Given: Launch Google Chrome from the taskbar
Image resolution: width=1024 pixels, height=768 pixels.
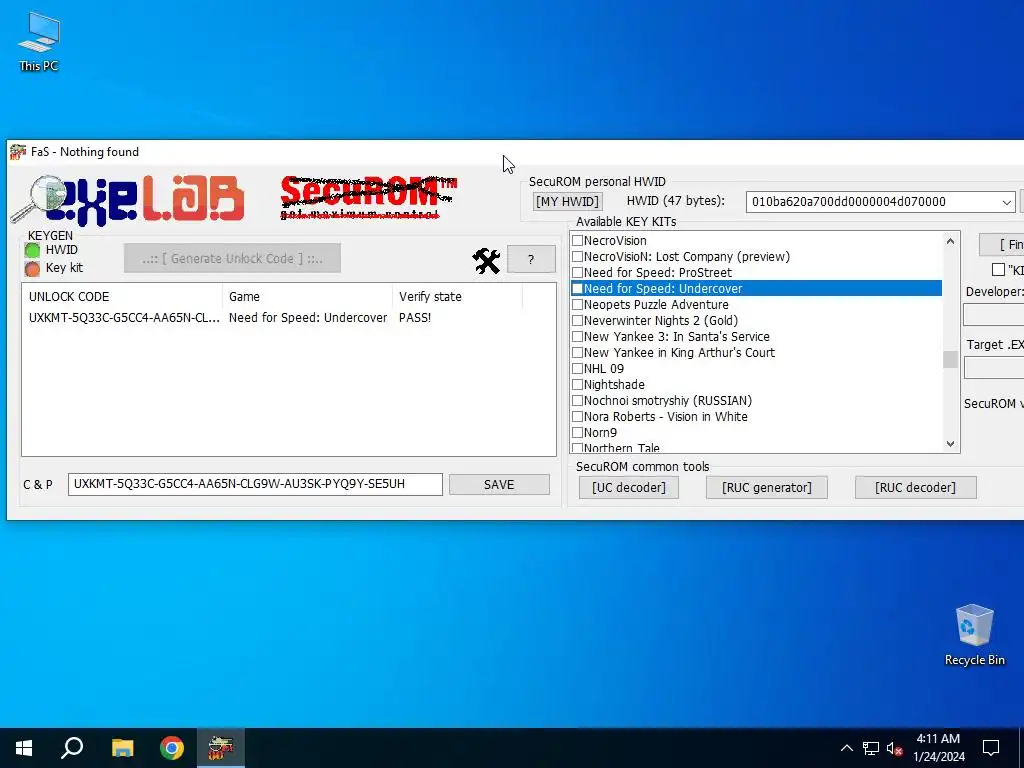Looking at the screenshot, I should [x=172, y=748].
